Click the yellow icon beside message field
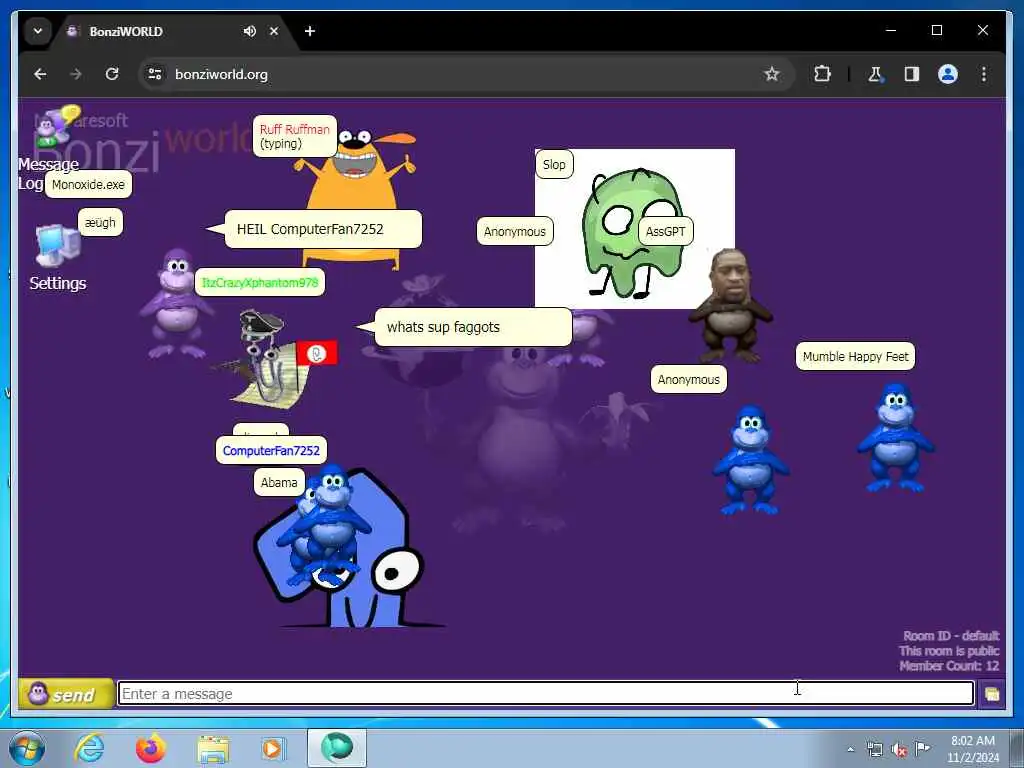 pos(991,694)
